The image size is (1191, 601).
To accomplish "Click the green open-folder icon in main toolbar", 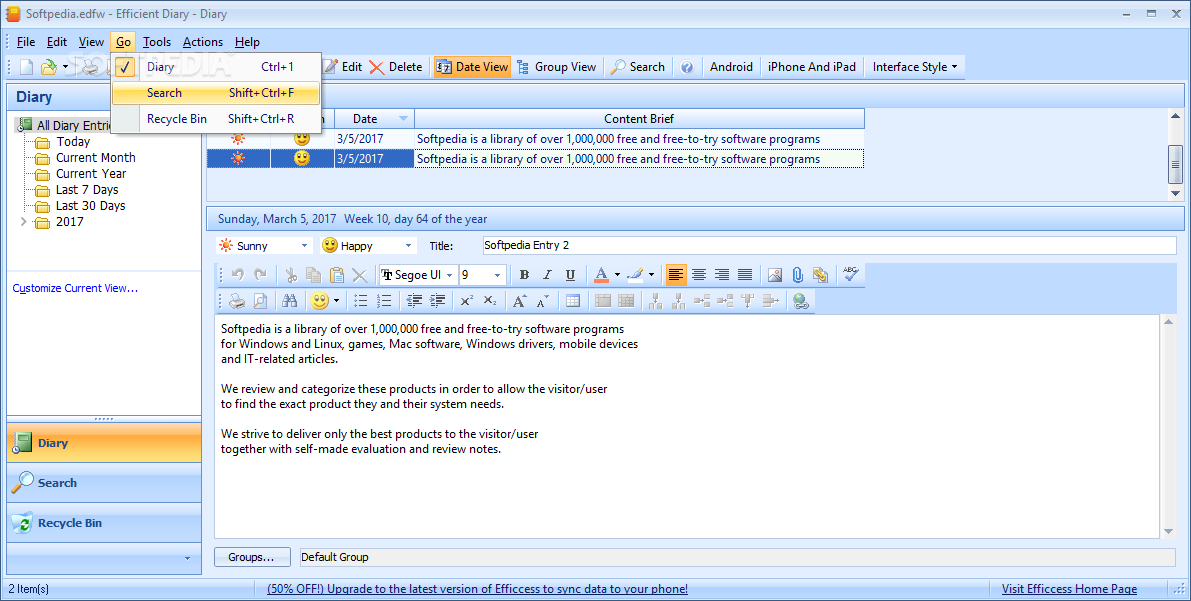I will coord(49,67).
